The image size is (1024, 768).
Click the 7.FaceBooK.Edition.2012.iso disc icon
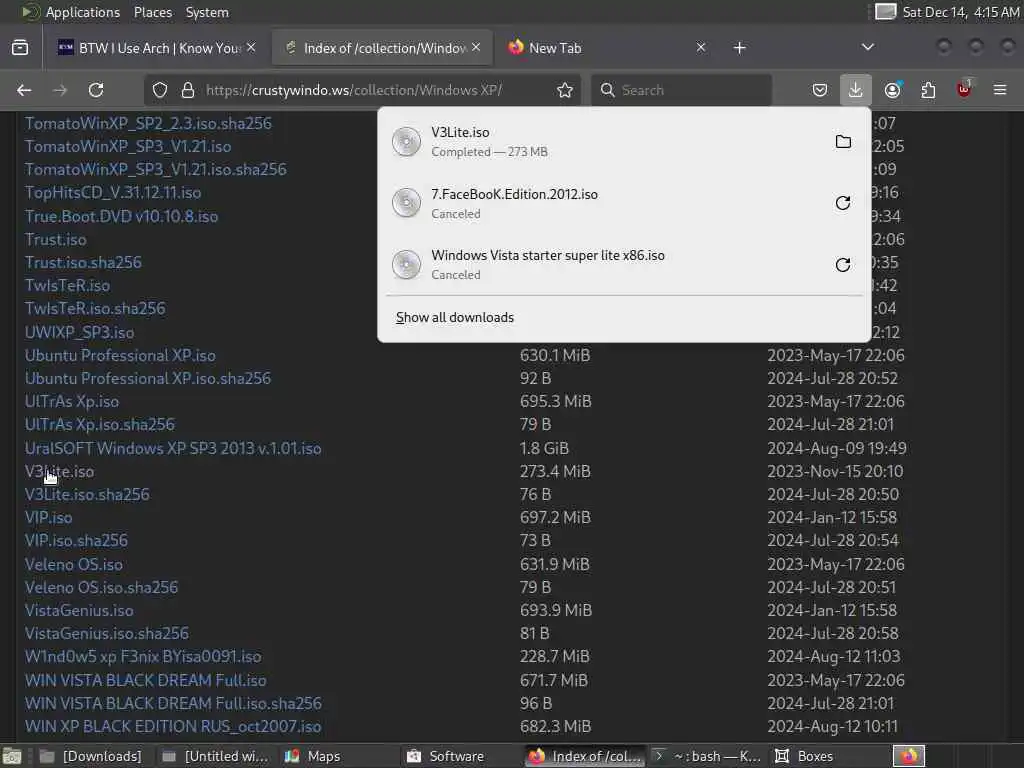tap(406, 203)
